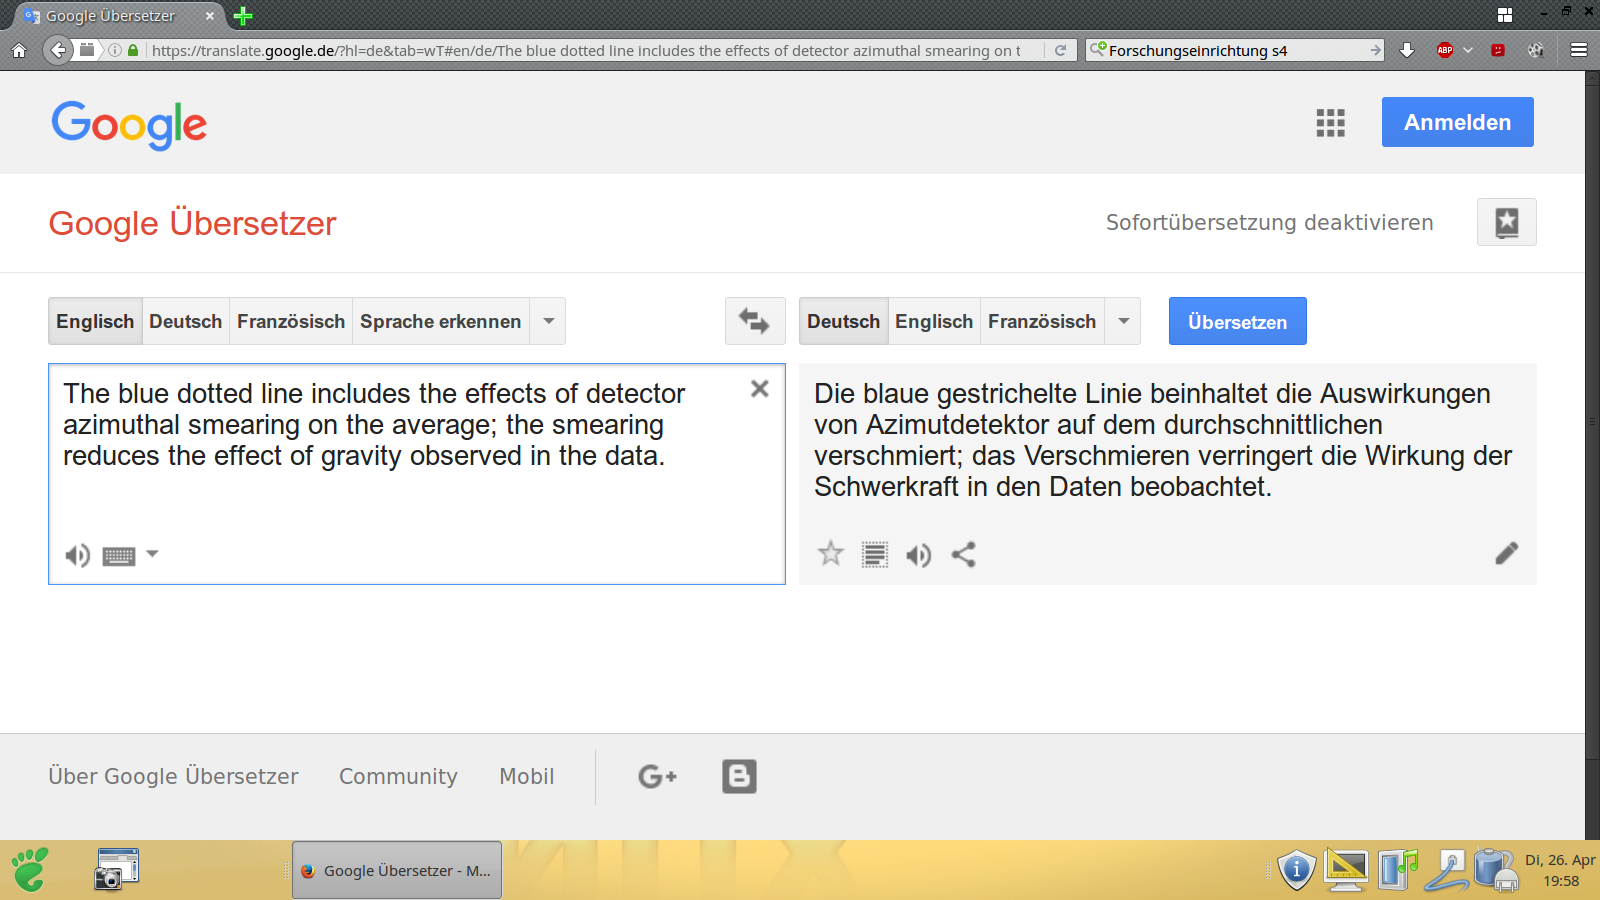Select Französisch as source language
This screenshot has height=900, width=1600.
291,321
